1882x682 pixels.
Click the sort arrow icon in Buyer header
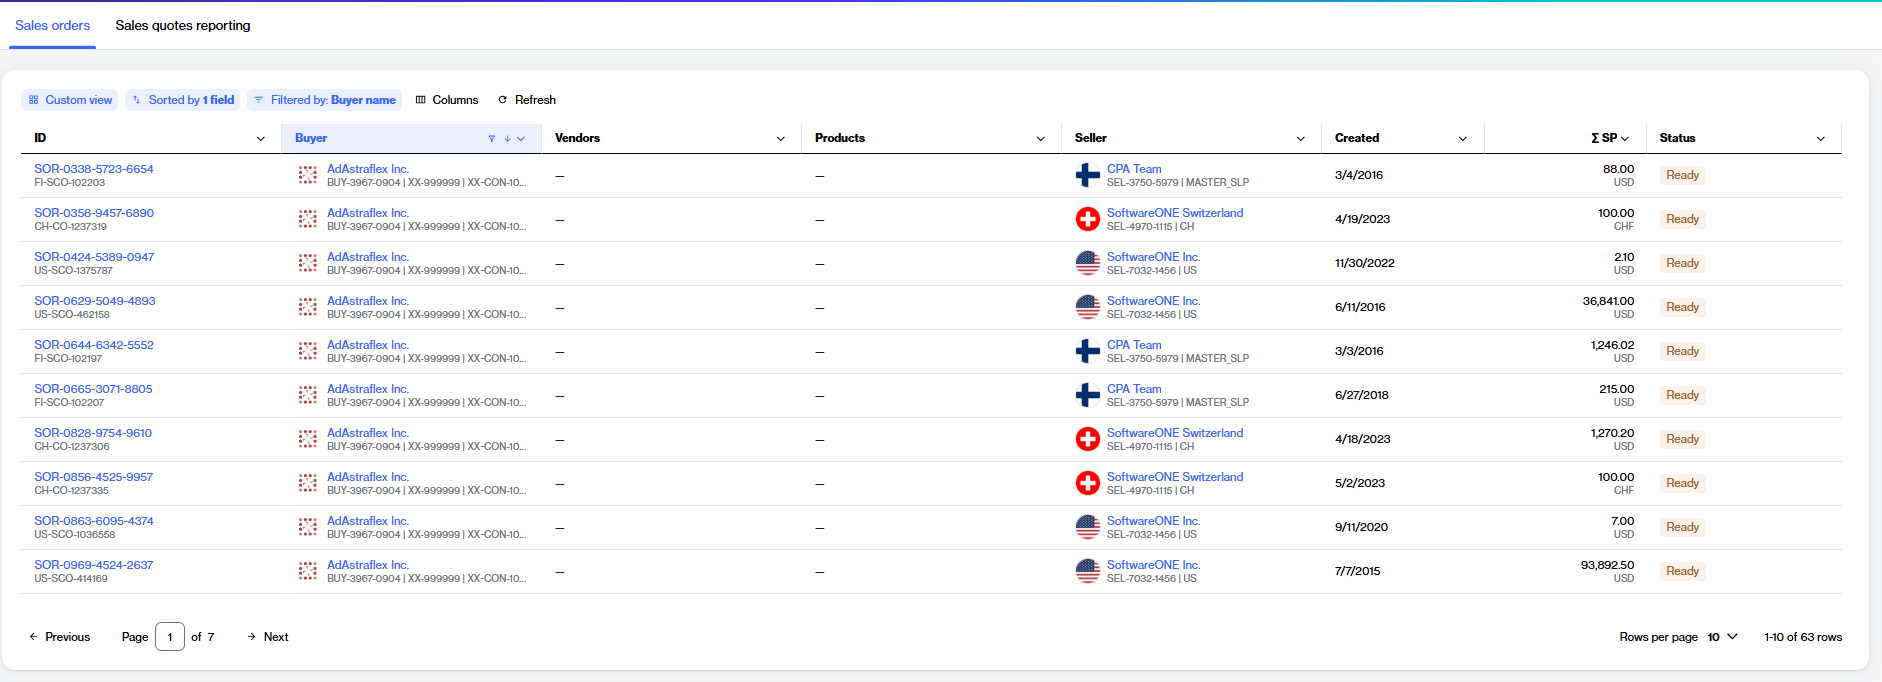coord(507,139)
